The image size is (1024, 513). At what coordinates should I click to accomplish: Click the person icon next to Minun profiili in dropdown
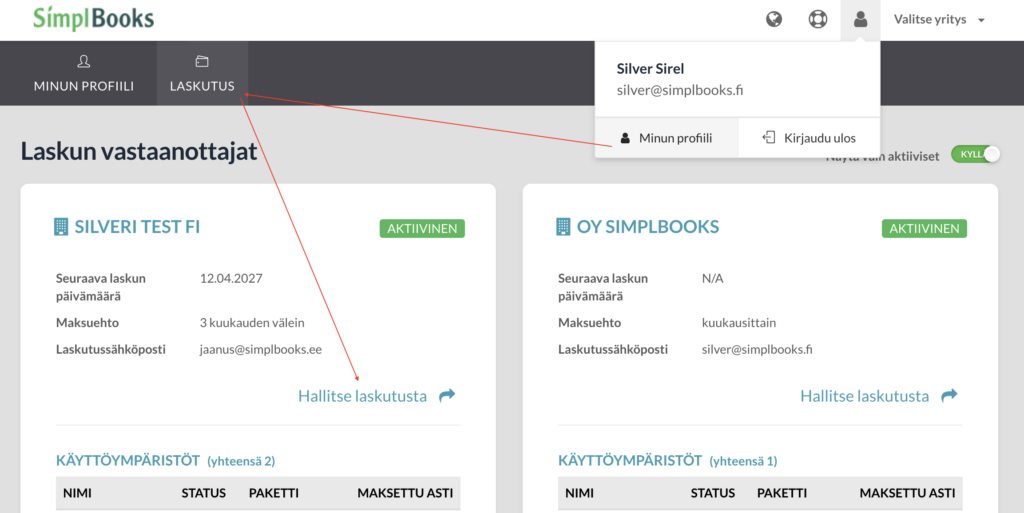[625, 138]
